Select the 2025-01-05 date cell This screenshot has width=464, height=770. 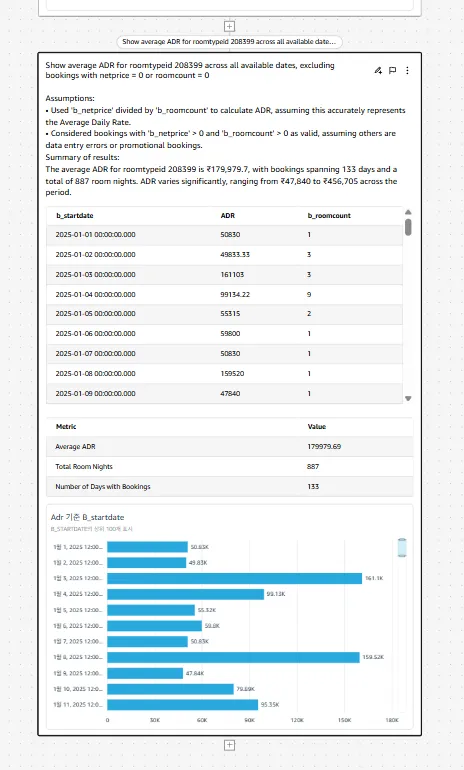(95, 314)
